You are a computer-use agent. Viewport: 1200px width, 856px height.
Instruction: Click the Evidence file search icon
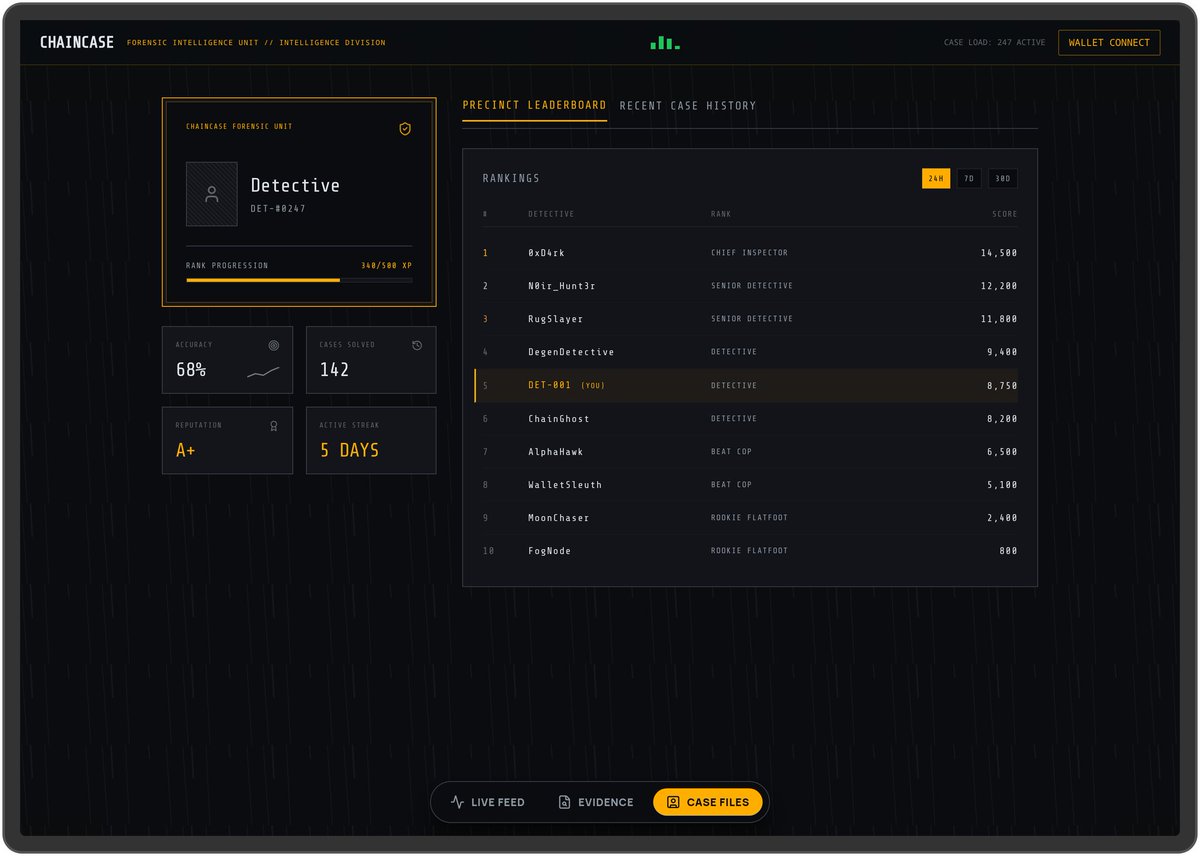pos(565,802)
